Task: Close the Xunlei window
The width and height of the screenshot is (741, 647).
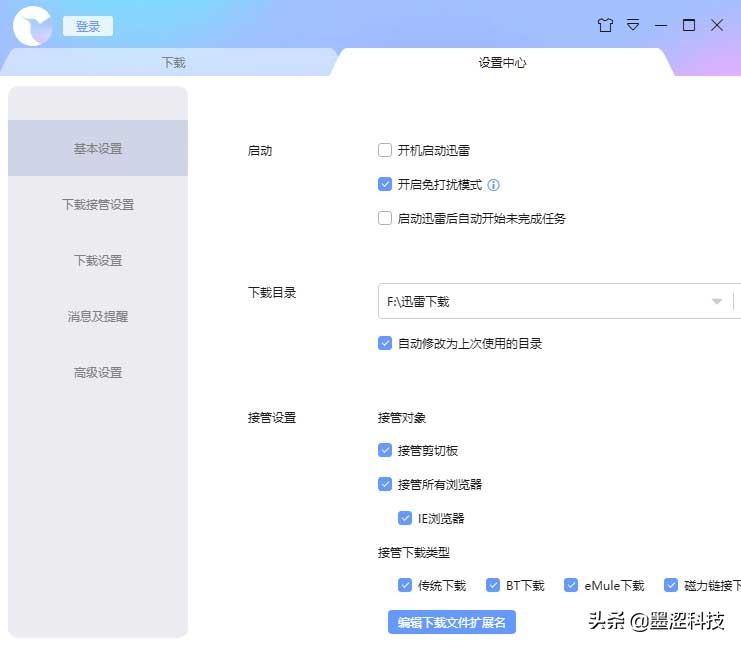Action: [717, 25]
